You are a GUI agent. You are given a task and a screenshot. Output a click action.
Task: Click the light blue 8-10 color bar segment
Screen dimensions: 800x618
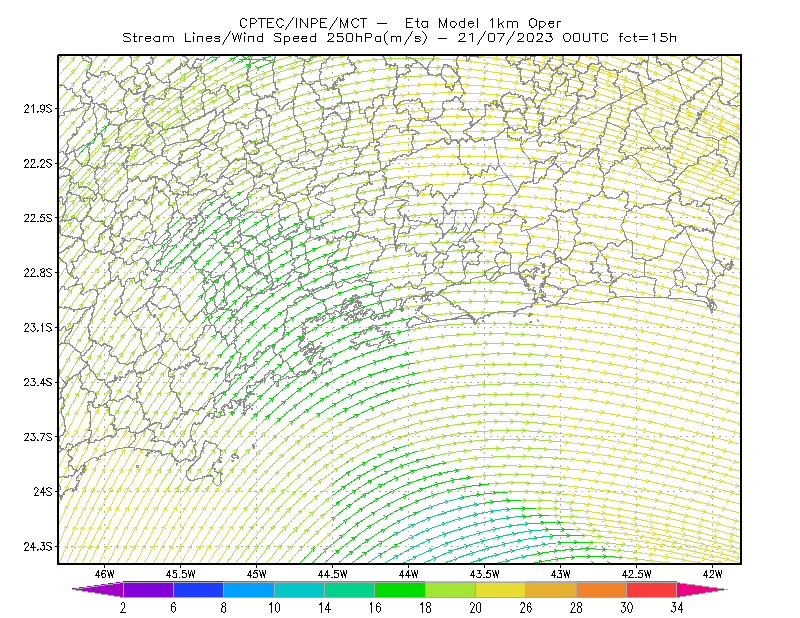(249, 589)
